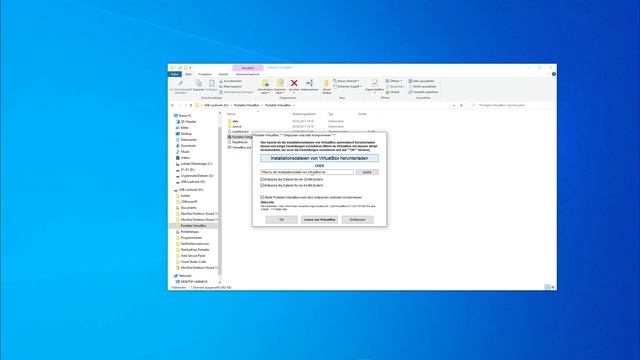Select Videos in the navigation pane
Viewport: 640px width, 360px height.
pos(183,158)
